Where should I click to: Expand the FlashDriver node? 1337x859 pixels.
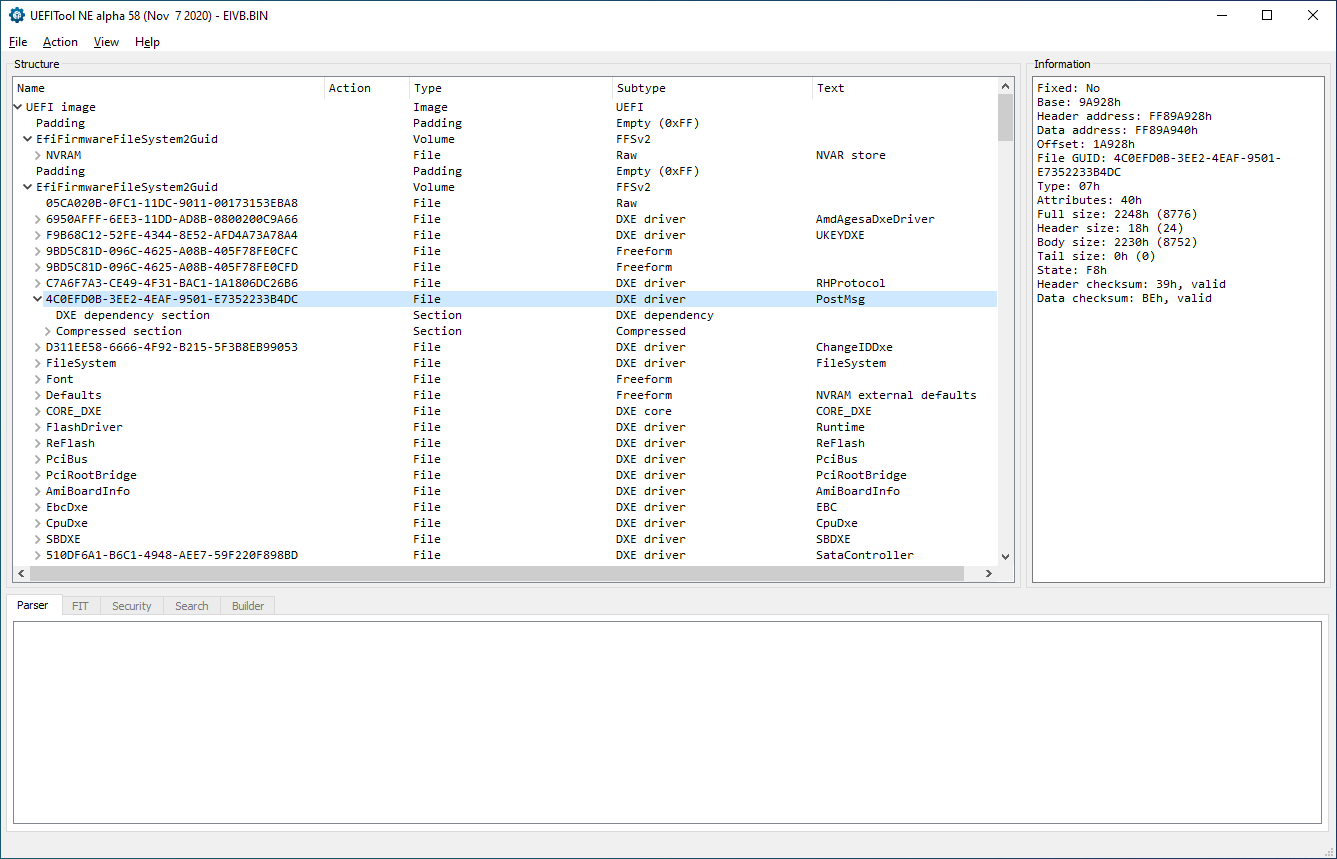pyautogui.click(x=38, y=427)
